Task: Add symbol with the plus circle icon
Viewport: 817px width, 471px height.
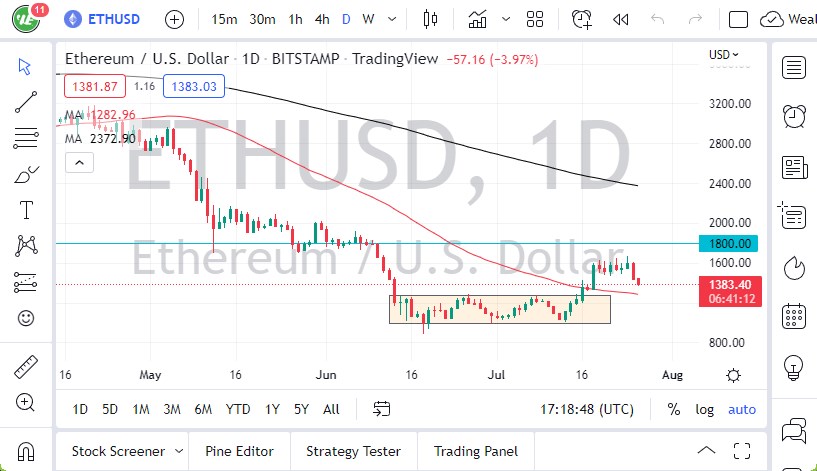Action: click(x=174, y=20)
